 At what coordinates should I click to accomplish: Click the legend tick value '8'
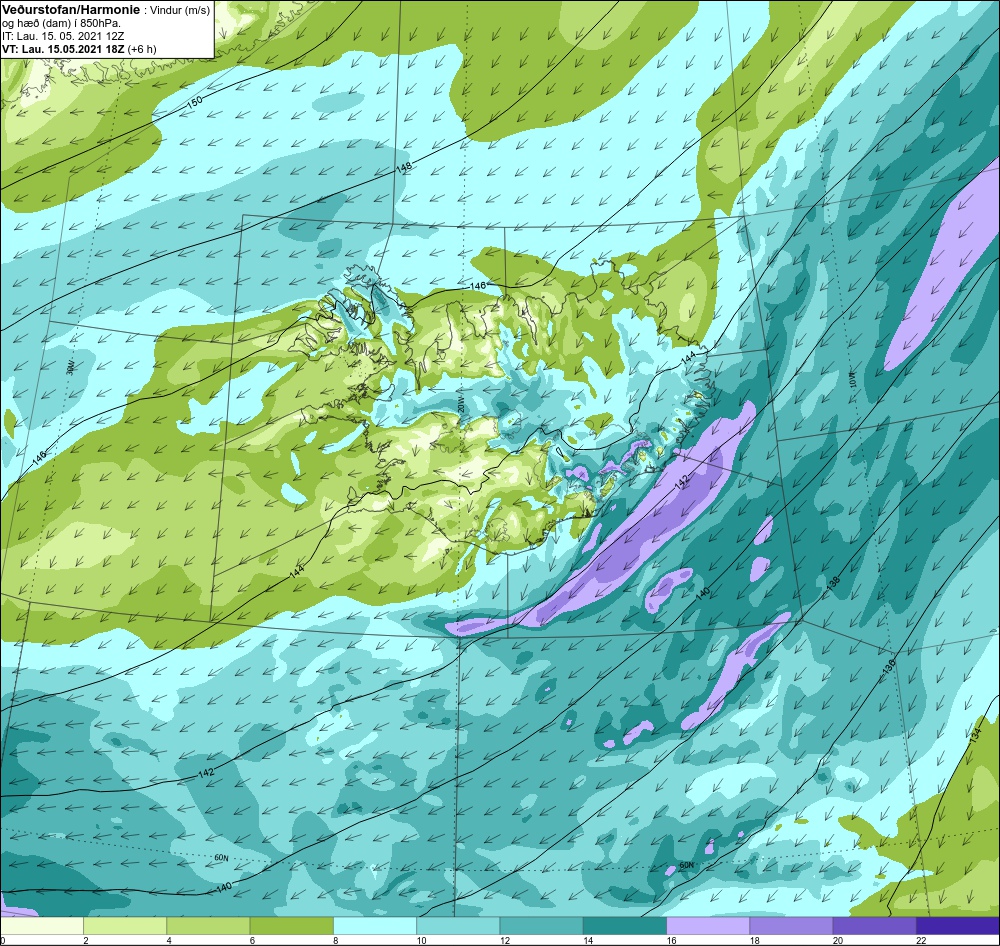(335, 940)
